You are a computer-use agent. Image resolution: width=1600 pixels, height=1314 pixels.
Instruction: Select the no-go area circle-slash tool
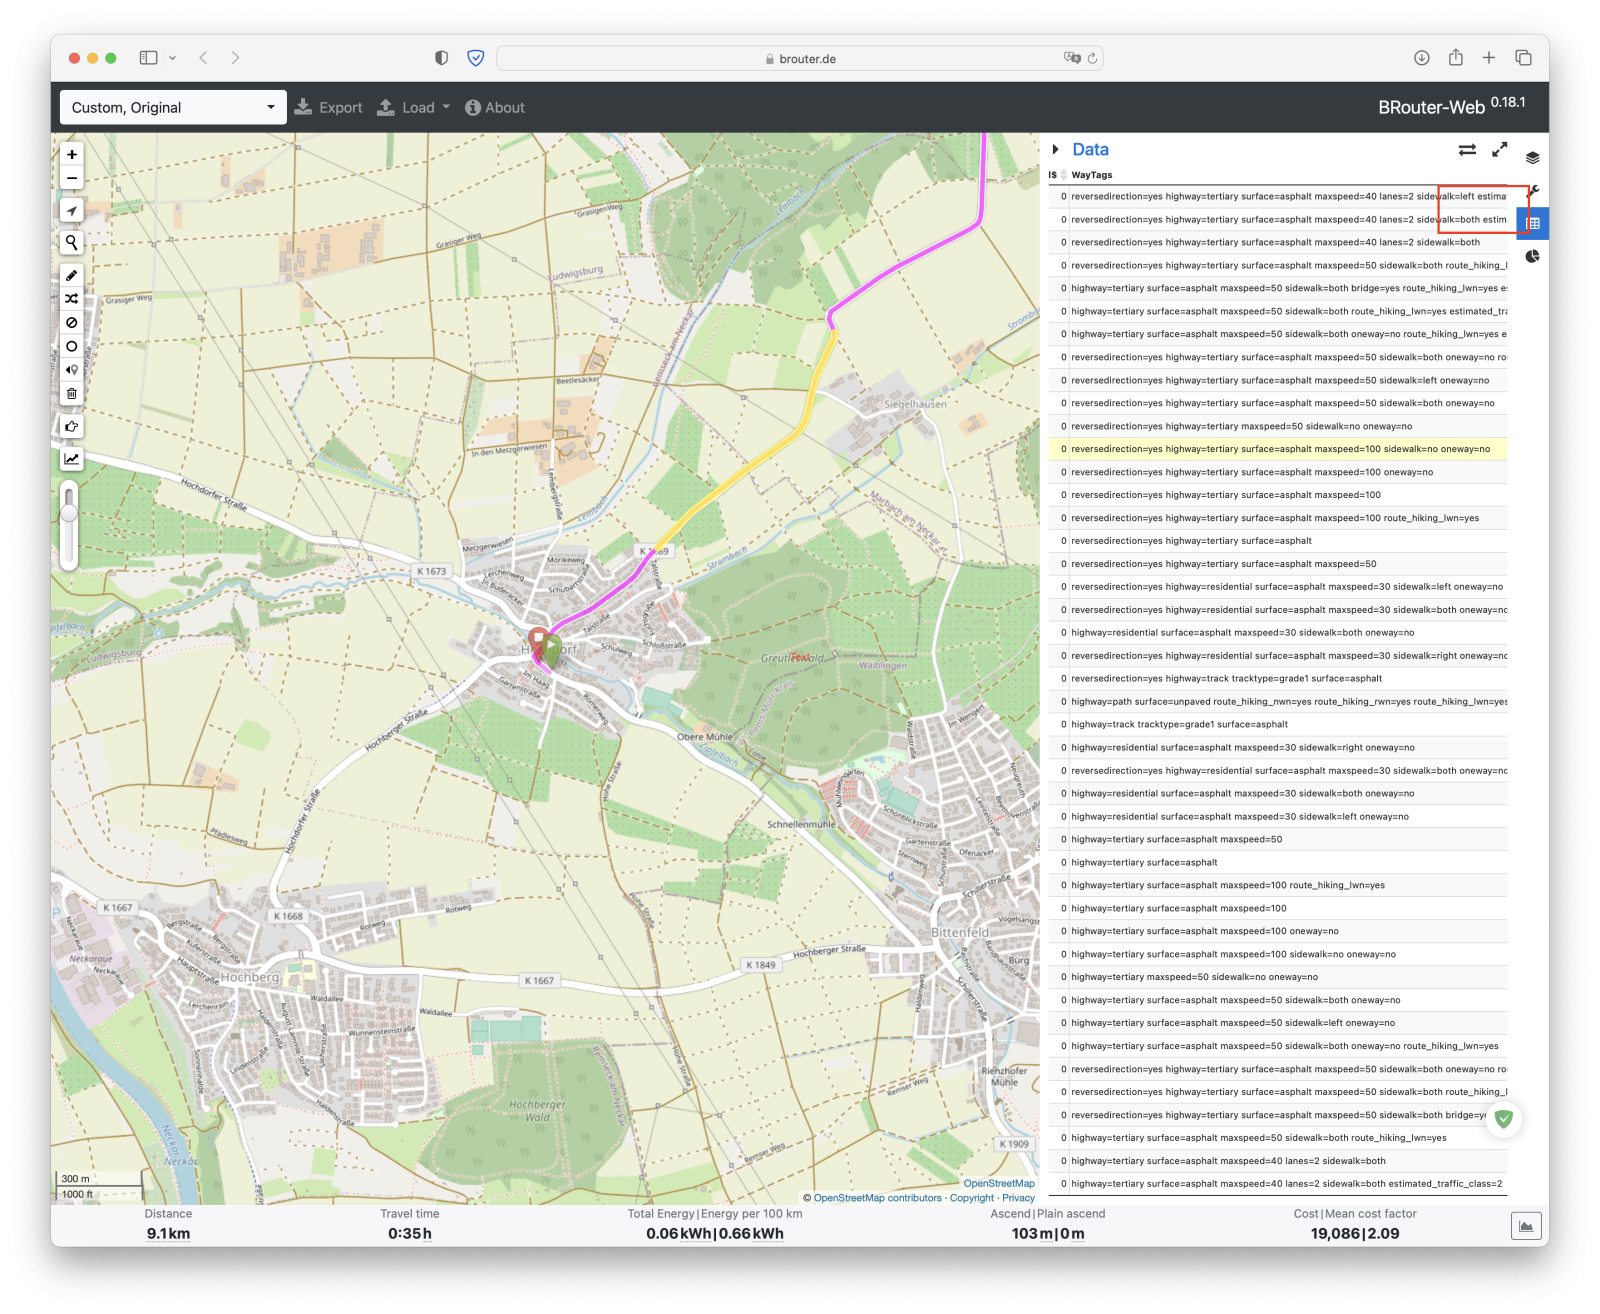[71, 322]
